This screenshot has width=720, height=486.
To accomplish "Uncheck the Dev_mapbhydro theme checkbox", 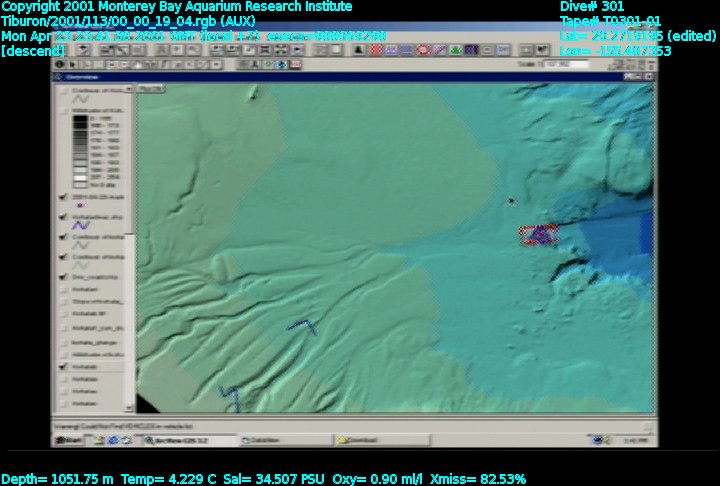I will tap(64, 277).
